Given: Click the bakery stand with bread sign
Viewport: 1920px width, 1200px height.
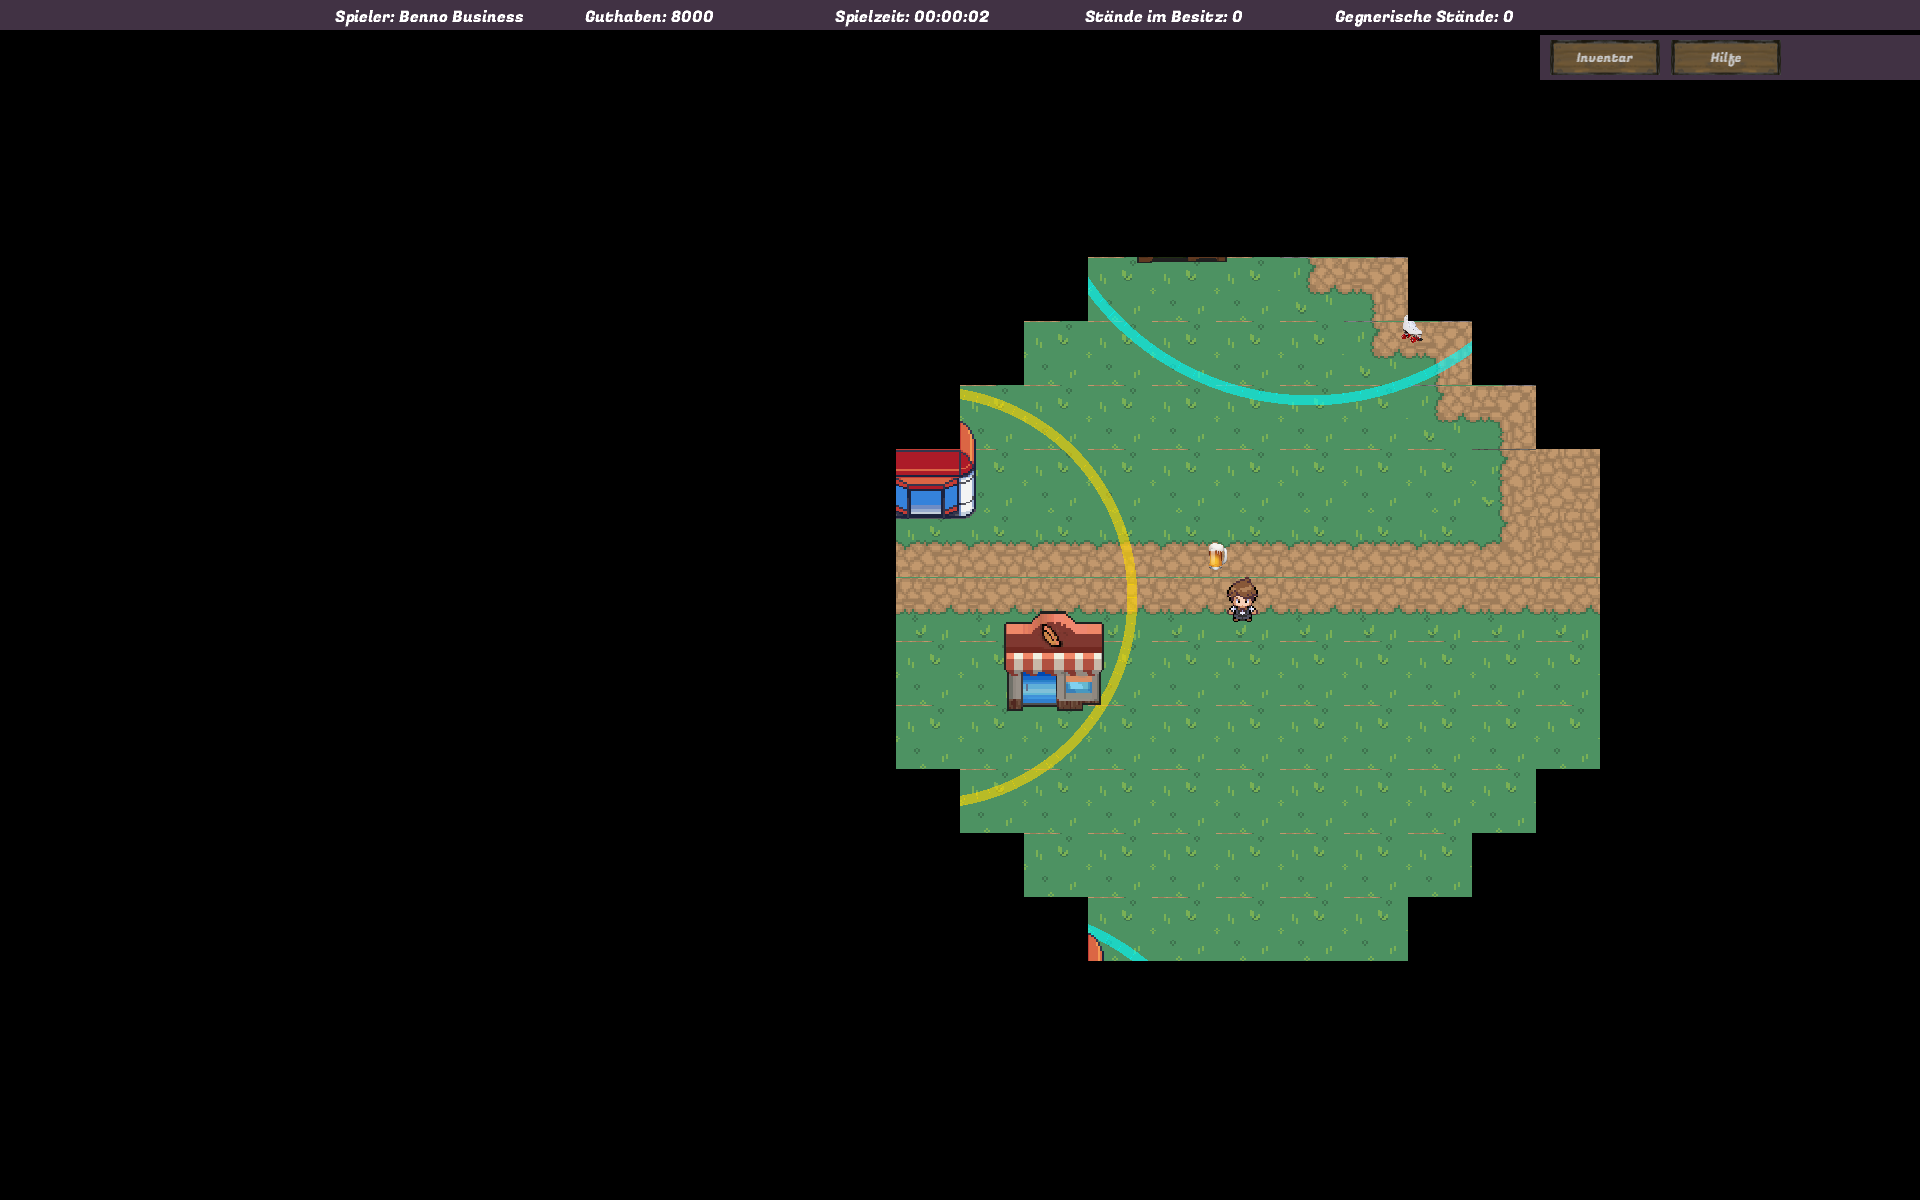Looking at the screenshot, I should [x=1054, y=662].
